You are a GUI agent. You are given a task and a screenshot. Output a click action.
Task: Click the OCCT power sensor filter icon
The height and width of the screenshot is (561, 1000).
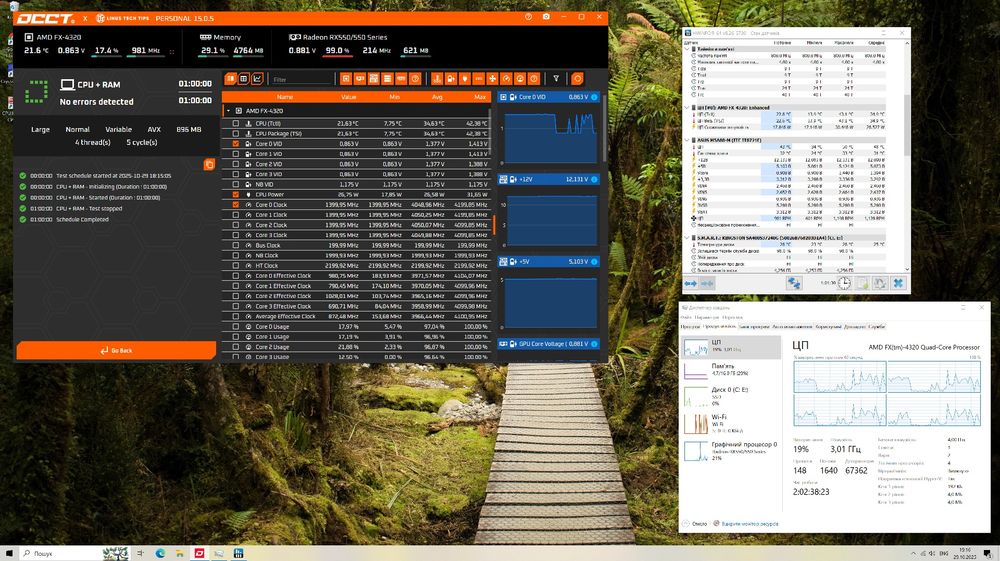click(465, 79)
